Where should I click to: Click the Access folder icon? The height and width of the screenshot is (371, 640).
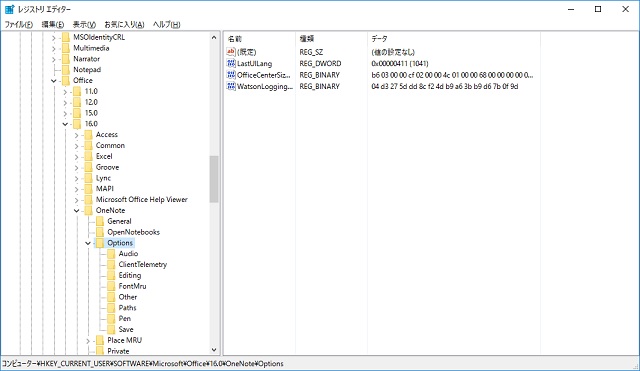coord(89,135)
